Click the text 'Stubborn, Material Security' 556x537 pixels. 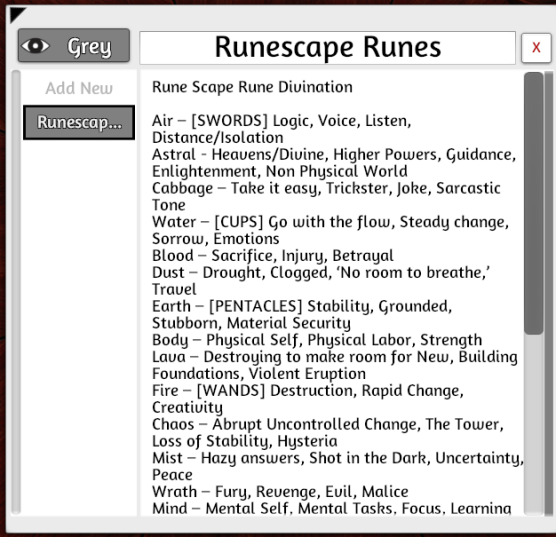point(251,323)
